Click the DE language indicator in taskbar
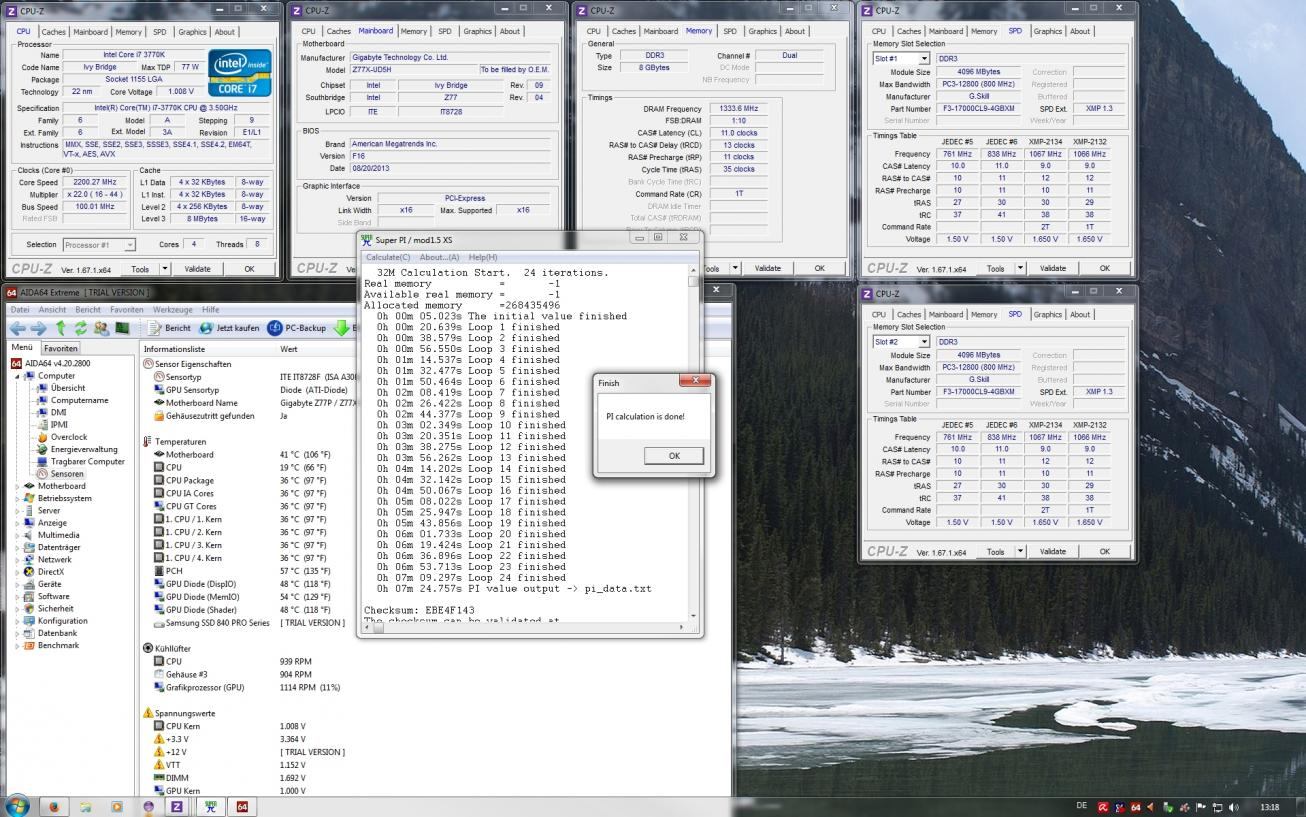Image resolution: width=1306 pixels, height=817 pixels. [x=1082, y=806]
